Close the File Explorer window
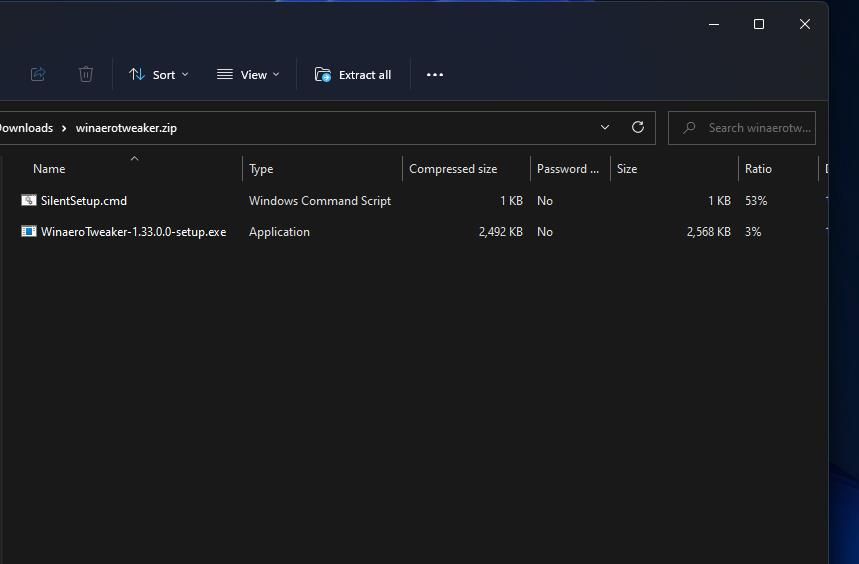The width and height of the screenshot is (859, 564). click(x=805, y=24)
